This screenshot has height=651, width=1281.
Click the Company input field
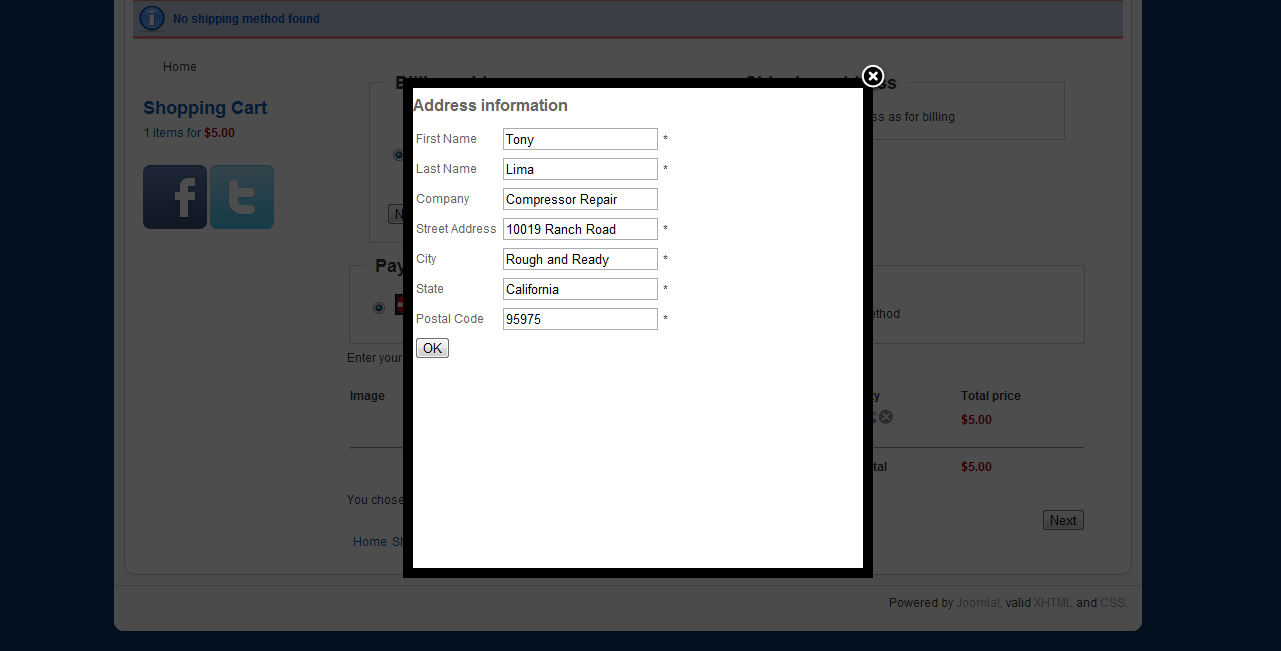(580, 199)
